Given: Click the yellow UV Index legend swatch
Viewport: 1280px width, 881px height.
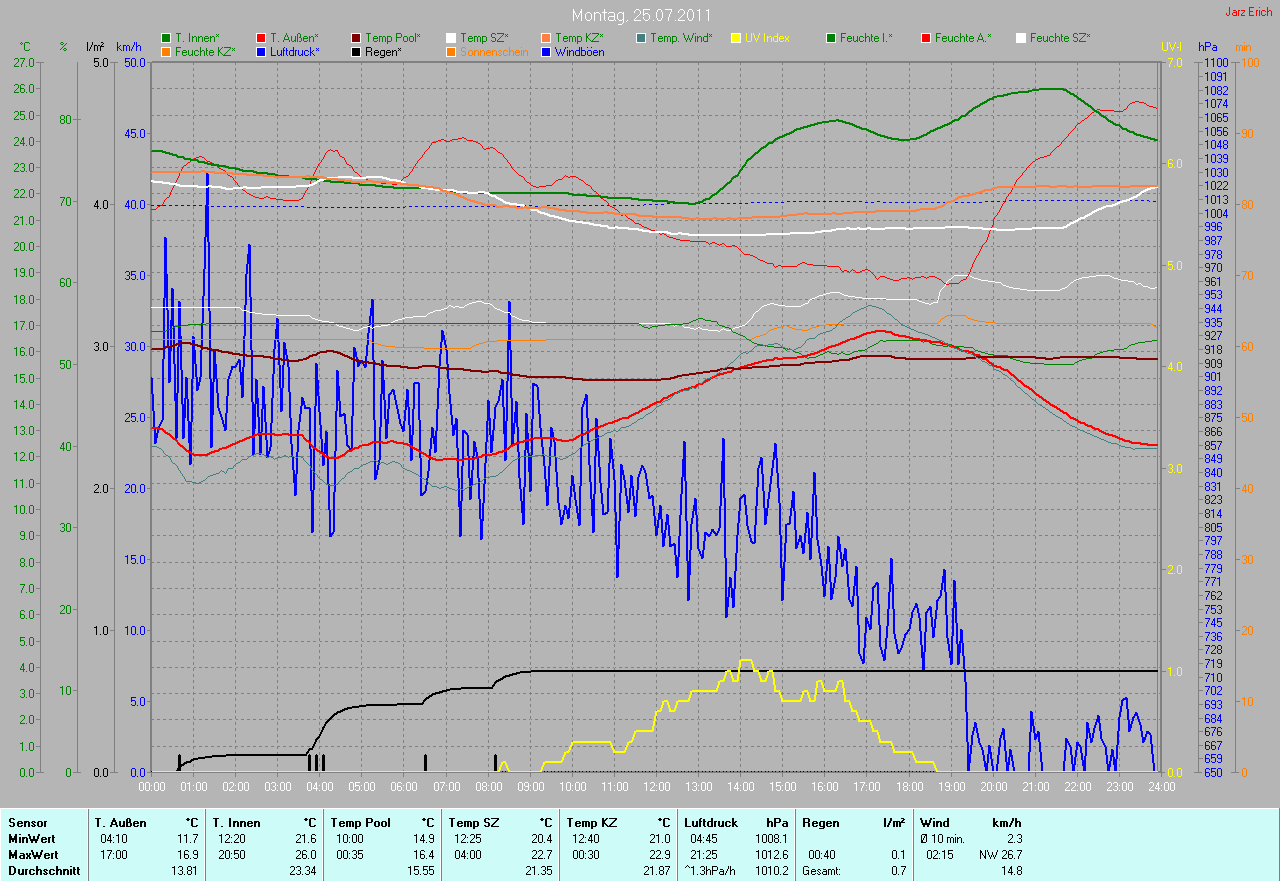Looking at the screenshot, I should [x=736, y=38].
